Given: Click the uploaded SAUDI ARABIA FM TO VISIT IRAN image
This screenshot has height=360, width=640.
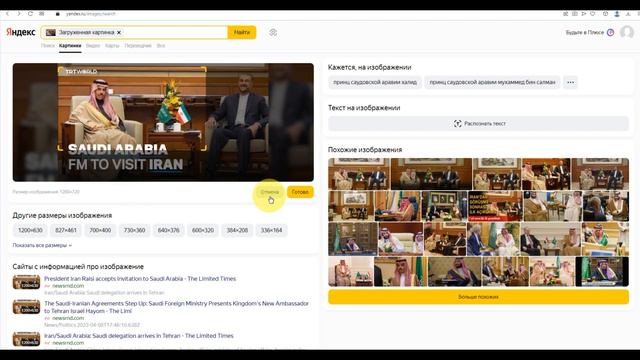Looking at the screenshot, I should [x=163, y=122].
